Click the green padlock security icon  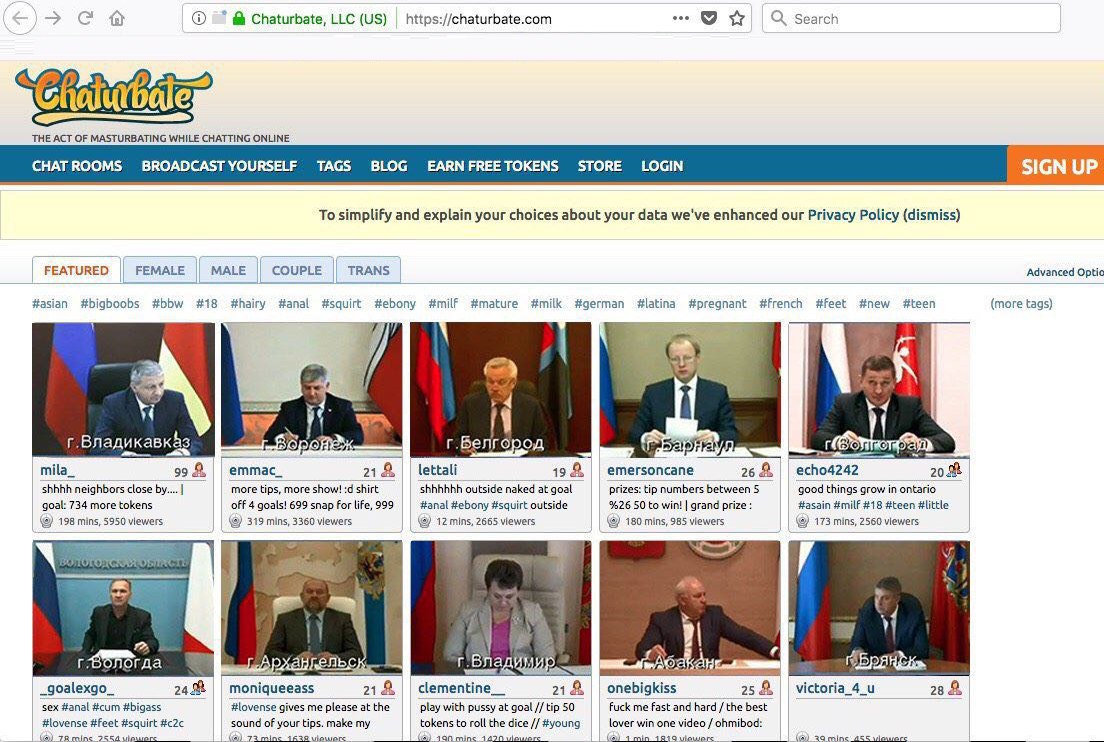tap(239, 18)
